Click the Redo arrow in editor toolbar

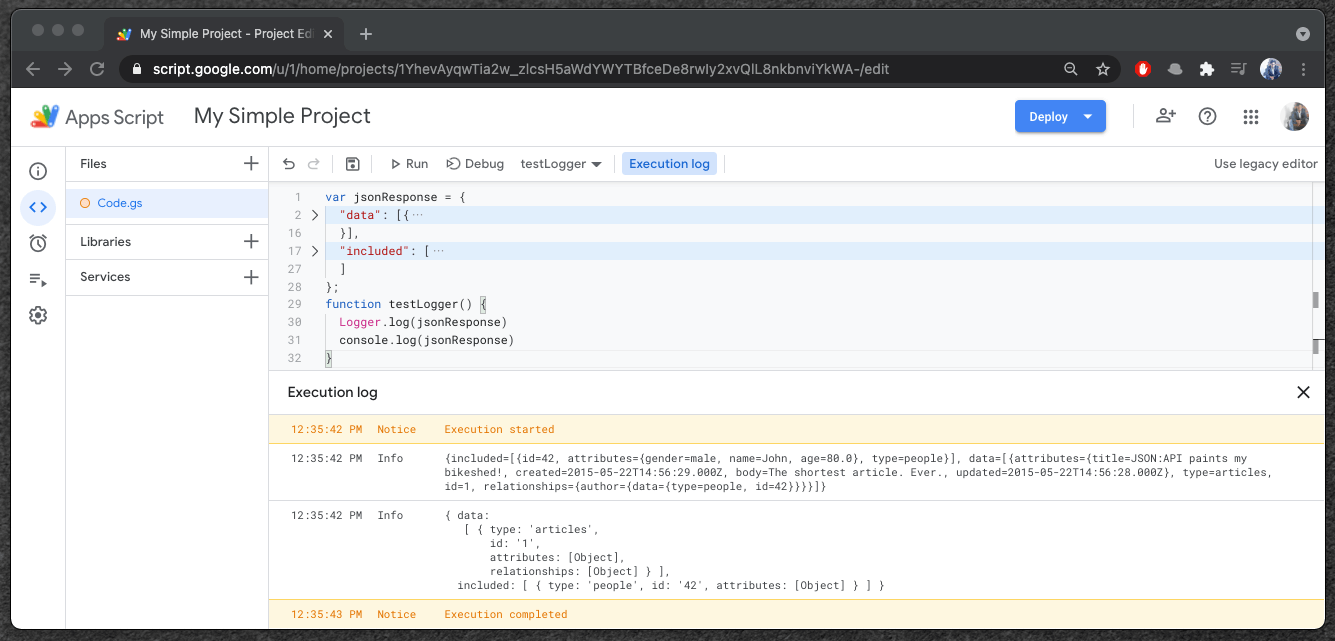(x=314, y=164)
